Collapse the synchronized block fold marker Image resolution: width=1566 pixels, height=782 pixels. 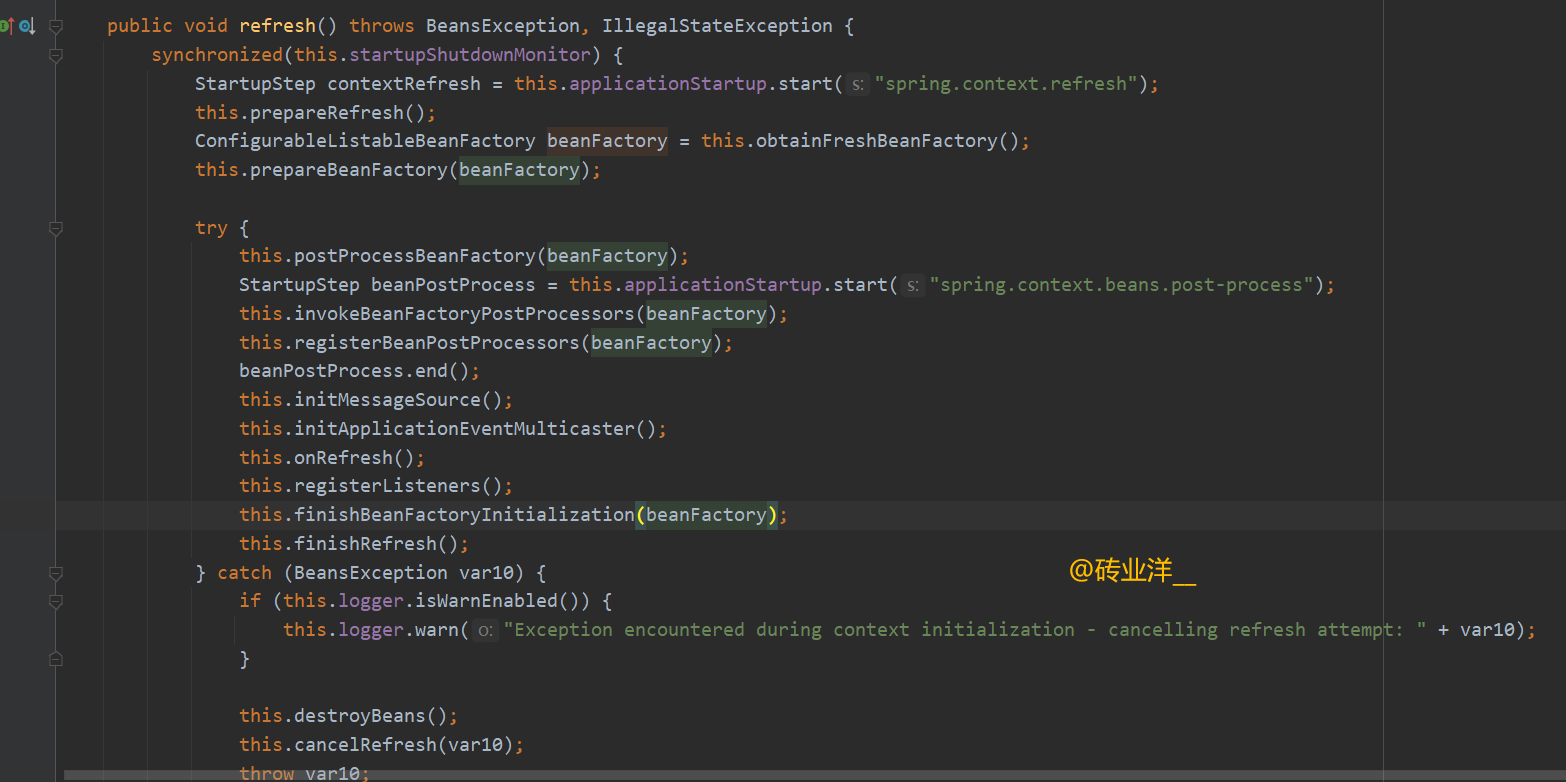[x=56, y=55]
